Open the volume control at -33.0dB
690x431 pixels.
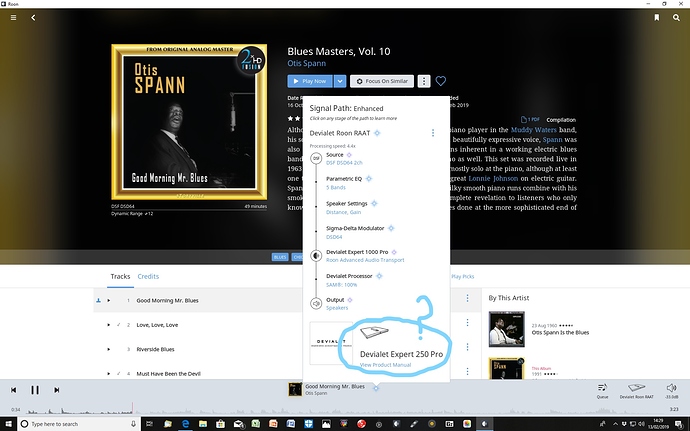672,390
